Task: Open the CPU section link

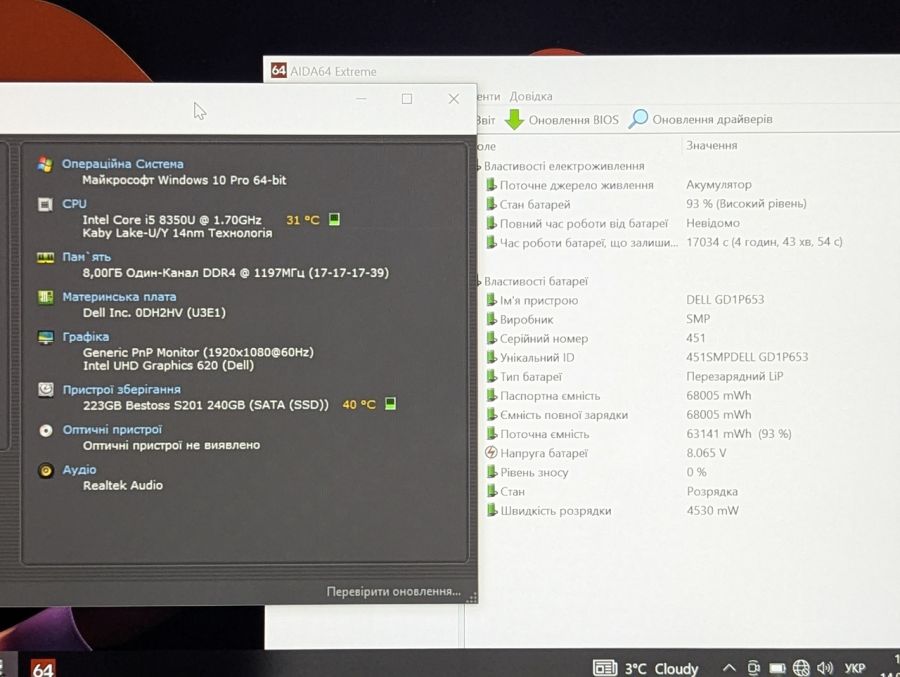Action: (74, 204)
